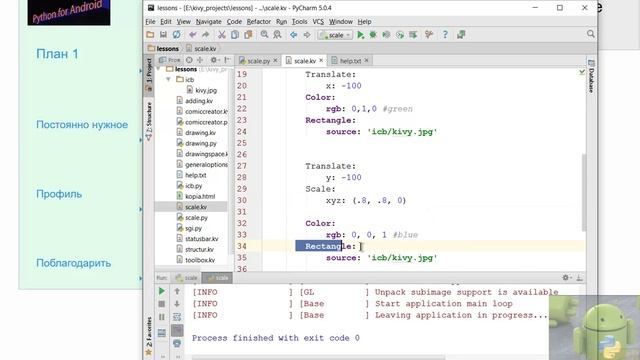The height and width of the screenshot is (360, 640).
Task: Rerun with Run panel green play
Action: point(162,291)
